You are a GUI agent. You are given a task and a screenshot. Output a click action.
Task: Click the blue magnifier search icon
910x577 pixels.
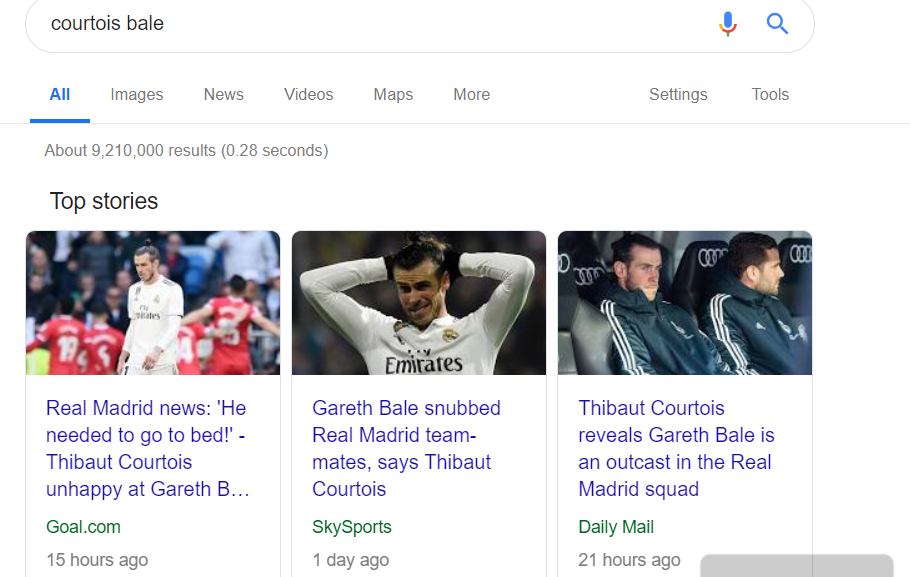[777, 24]
